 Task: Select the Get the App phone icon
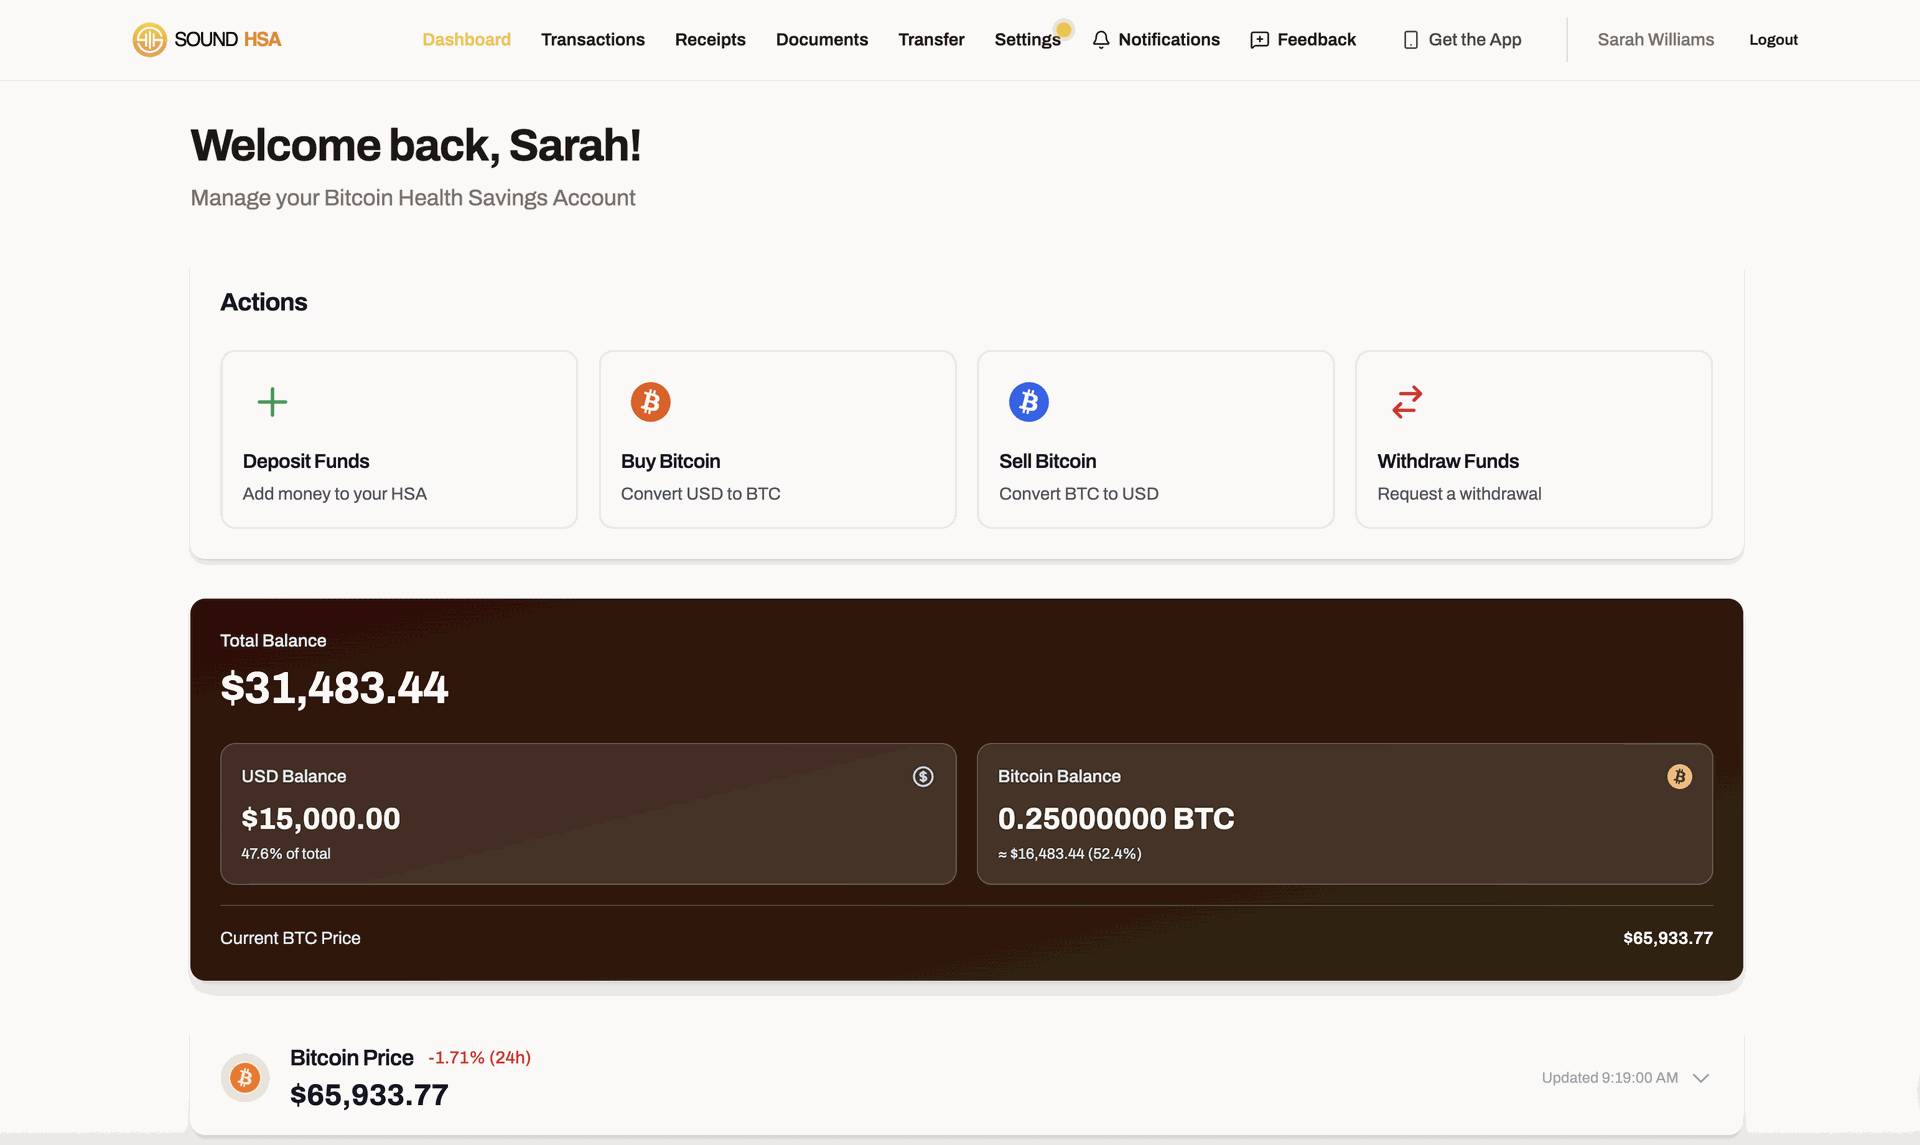click(1410, 39)
